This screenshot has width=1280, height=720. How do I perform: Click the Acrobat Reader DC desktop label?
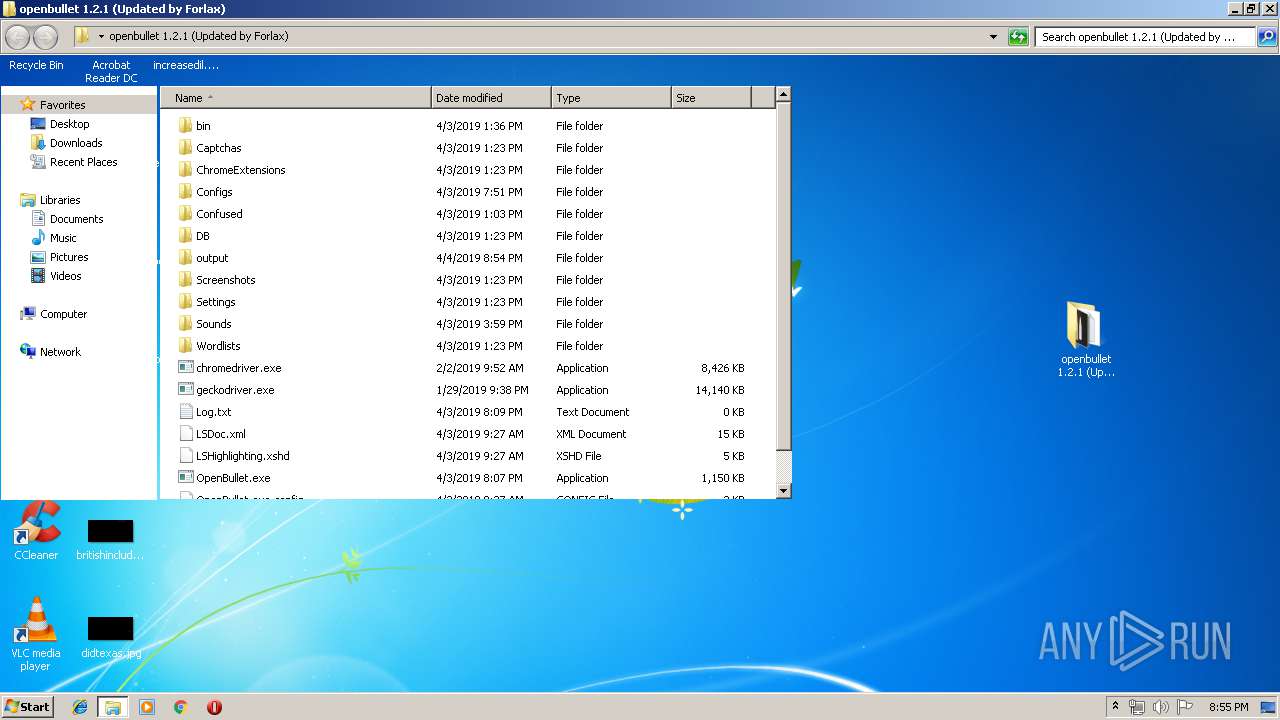coord(111,71)
